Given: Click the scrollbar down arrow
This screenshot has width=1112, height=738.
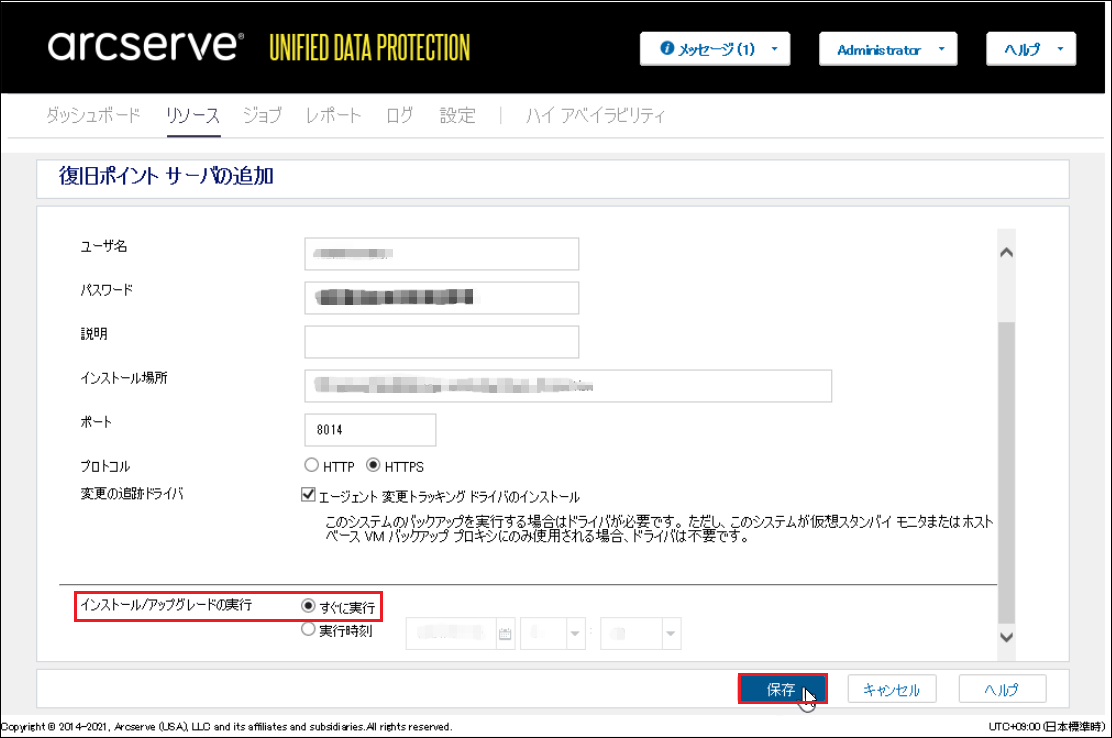Looking at the screenshot, I should [x=1006, y=637].
